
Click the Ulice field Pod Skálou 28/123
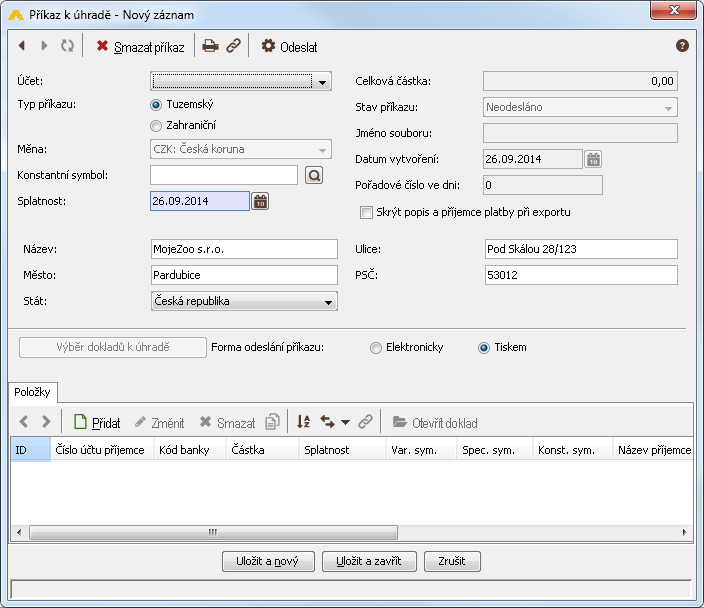pos(581,249)
